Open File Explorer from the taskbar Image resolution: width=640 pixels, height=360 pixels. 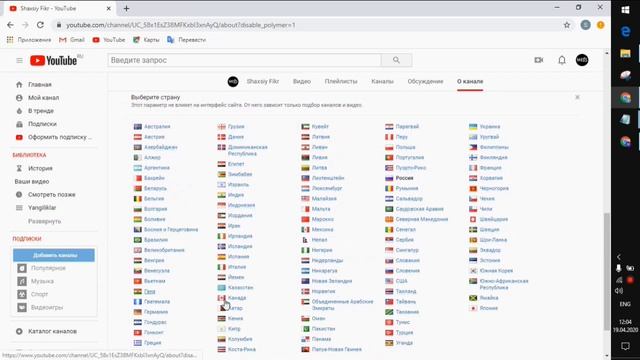point(625,53)
